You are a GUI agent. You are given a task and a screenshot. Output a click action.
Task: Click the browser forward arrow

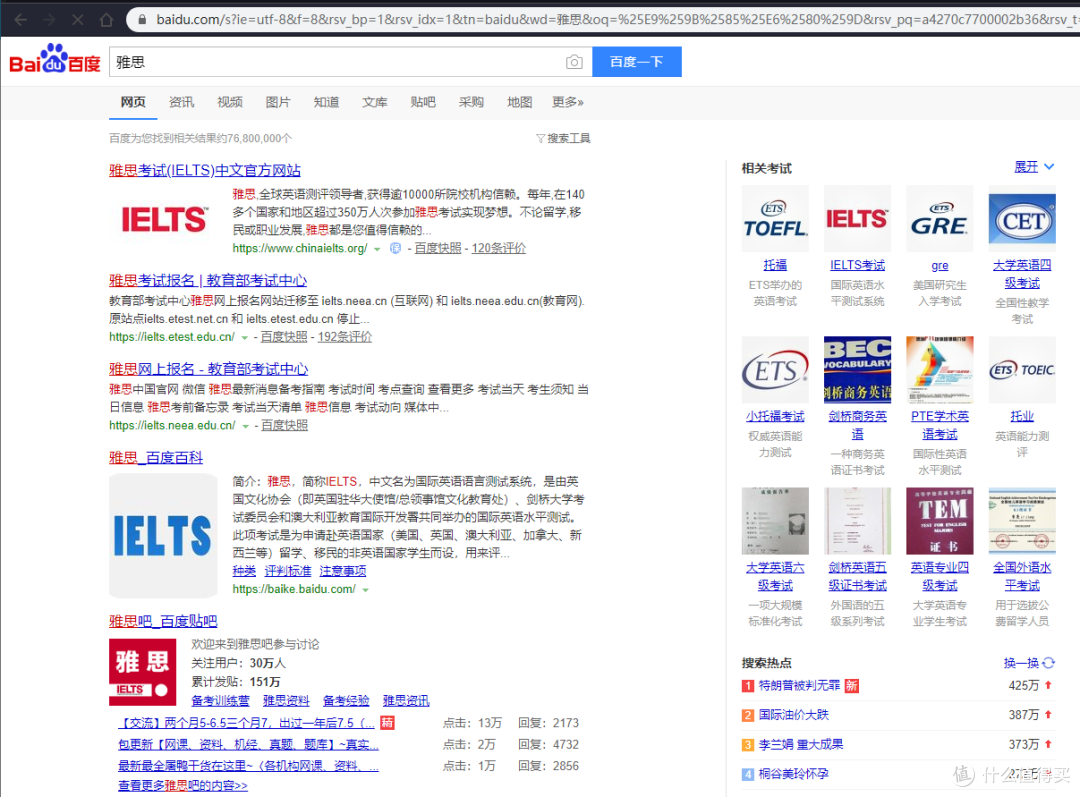pos(49,19)
